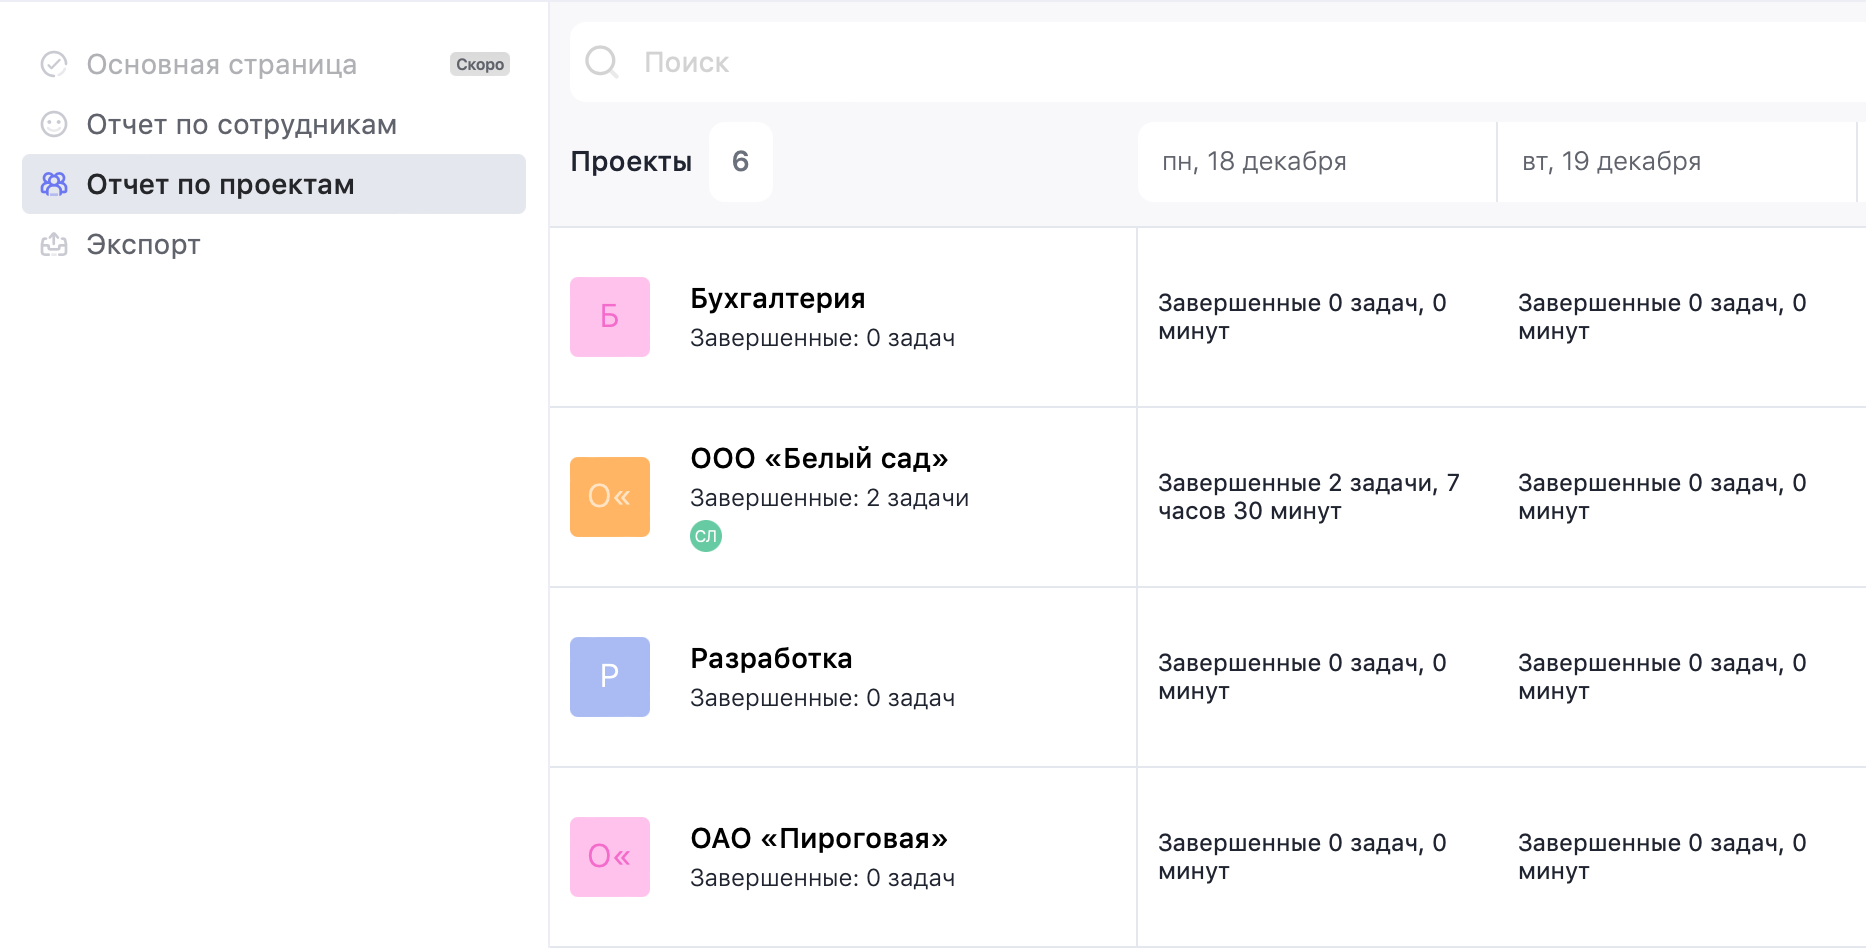Select the blue «Р» avatar for Разработка

tap(609, 677)
